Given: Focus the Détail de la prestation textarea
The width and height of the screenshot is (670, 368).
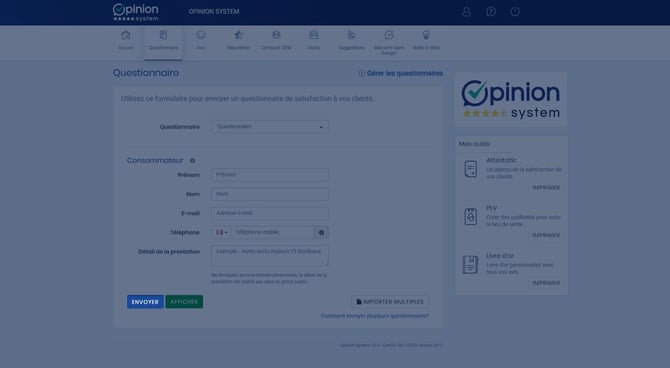Looking at the screenshot, I should tap(270, 256).
